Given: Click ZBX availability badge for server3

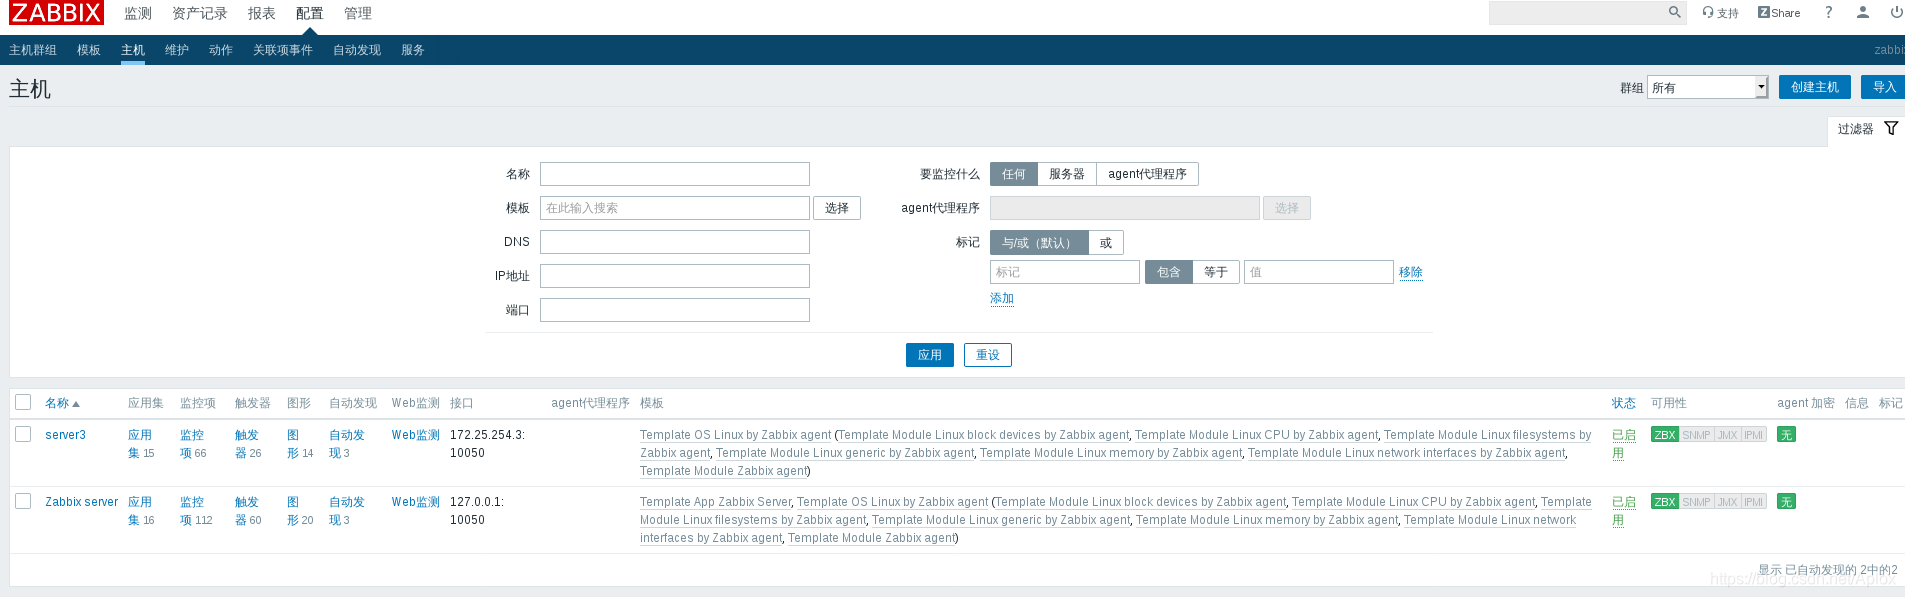Looking at the screenshot, I should tap(1665, 435).
